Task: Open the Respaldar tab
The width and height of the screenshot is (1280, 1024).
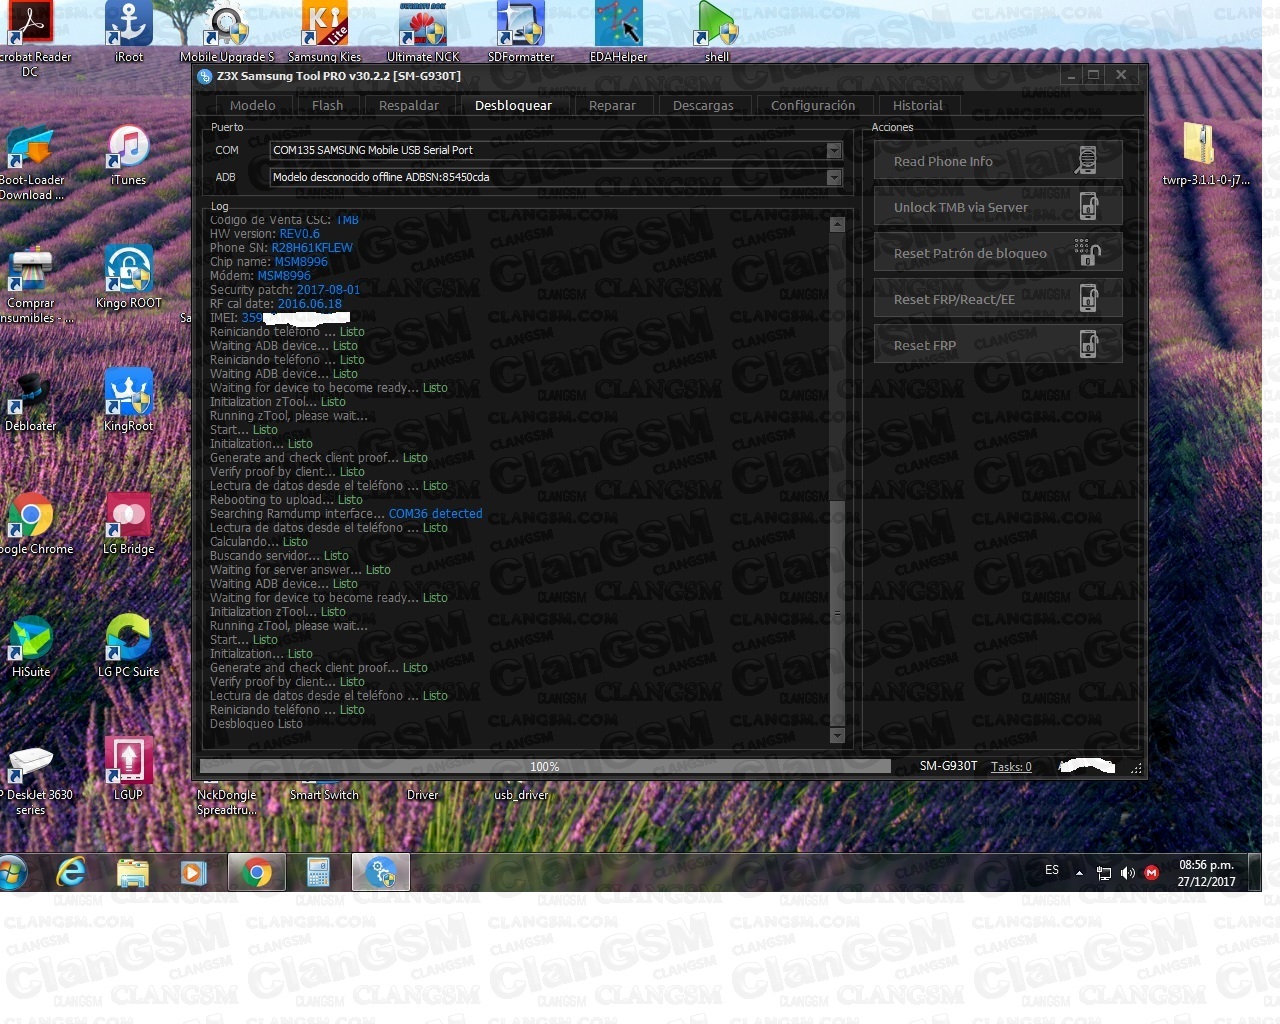Action: coord(408,105)
